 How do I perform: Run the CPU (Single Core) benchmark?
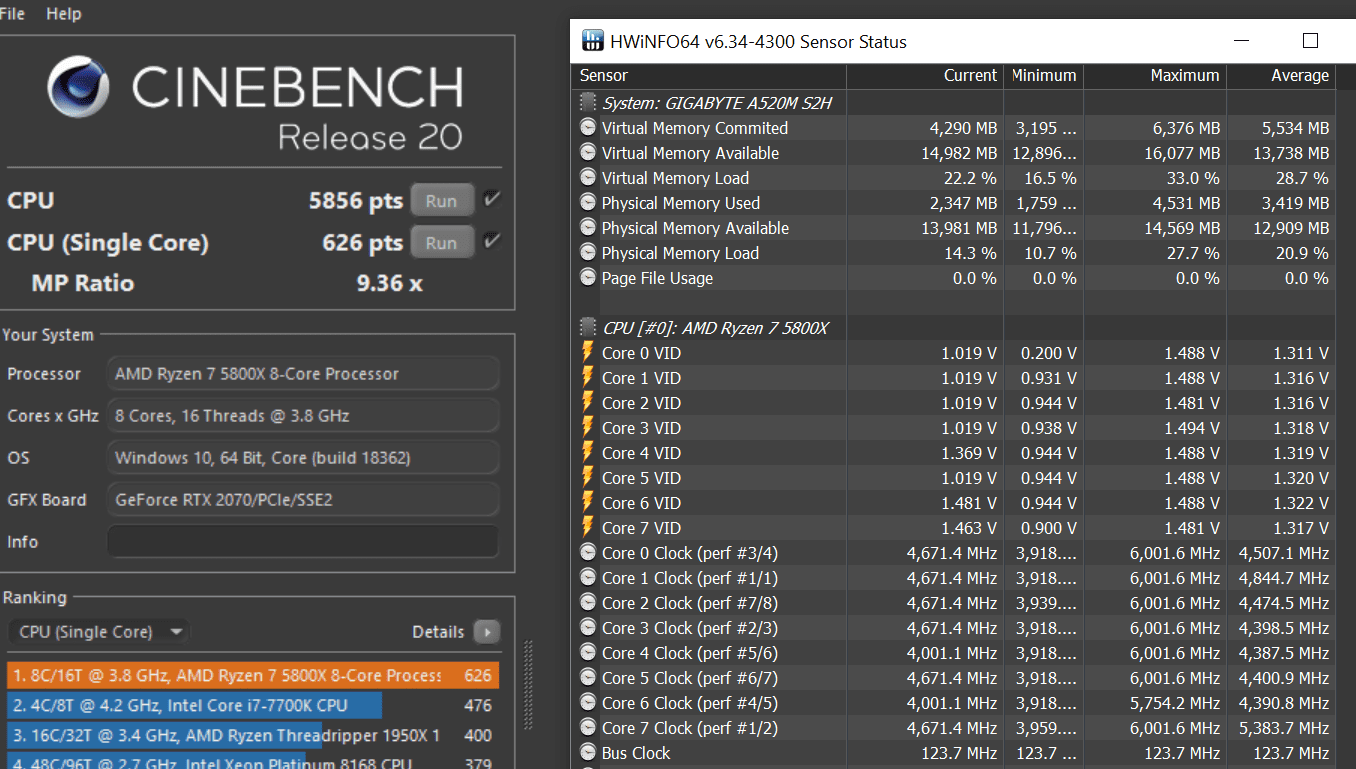pyautogui.click(x=441, y=243)
